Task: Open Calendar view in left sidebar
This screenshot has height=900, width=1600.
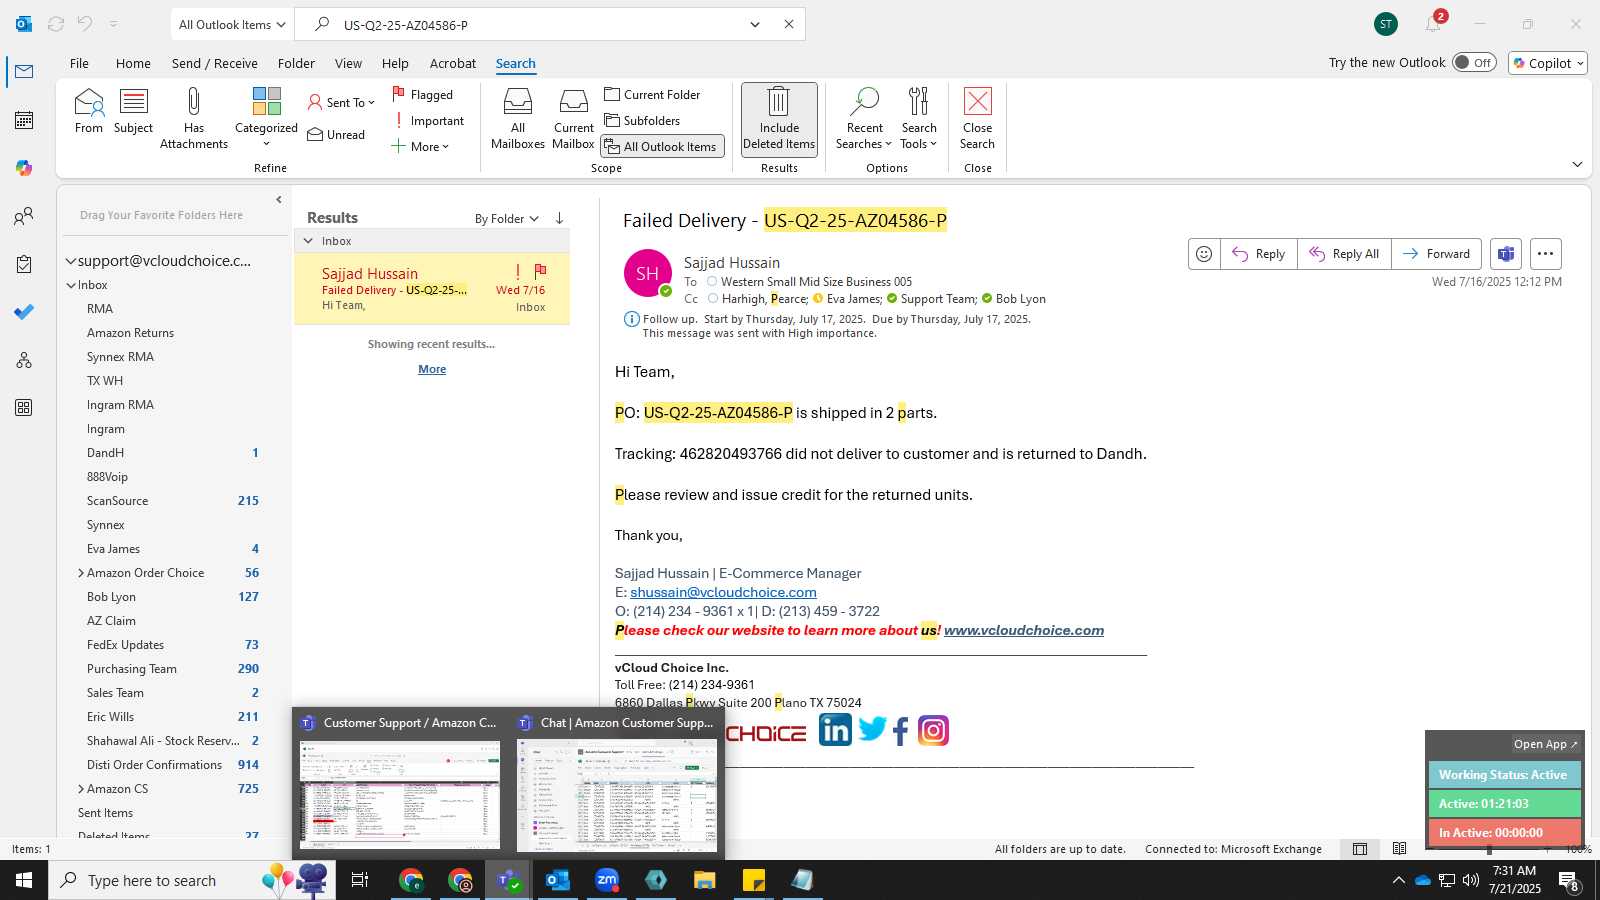Action: coord(24,120)
